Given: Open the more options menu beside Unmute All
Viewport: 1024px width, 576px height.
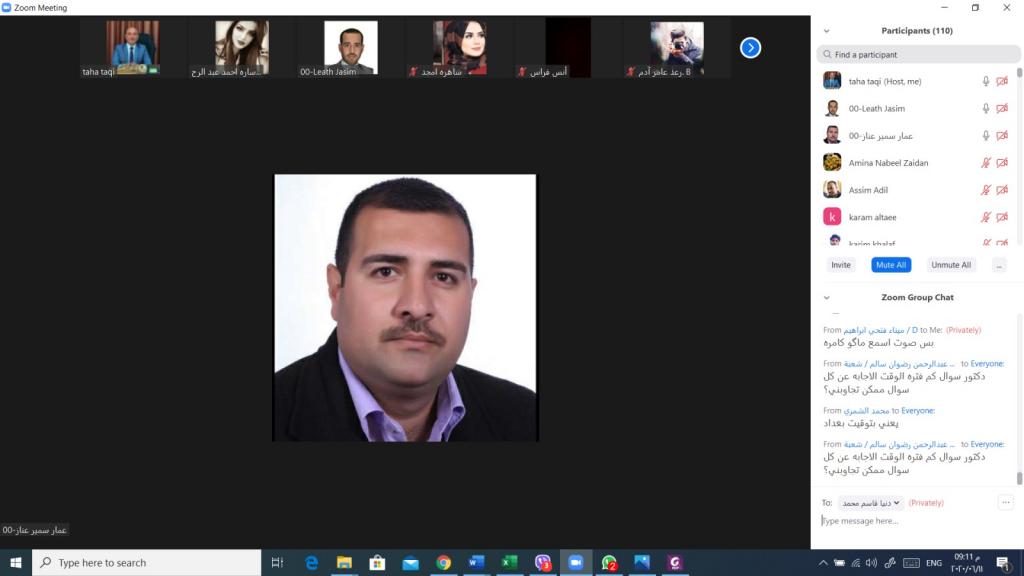Looking at the screenshot, I should [998, 265].
